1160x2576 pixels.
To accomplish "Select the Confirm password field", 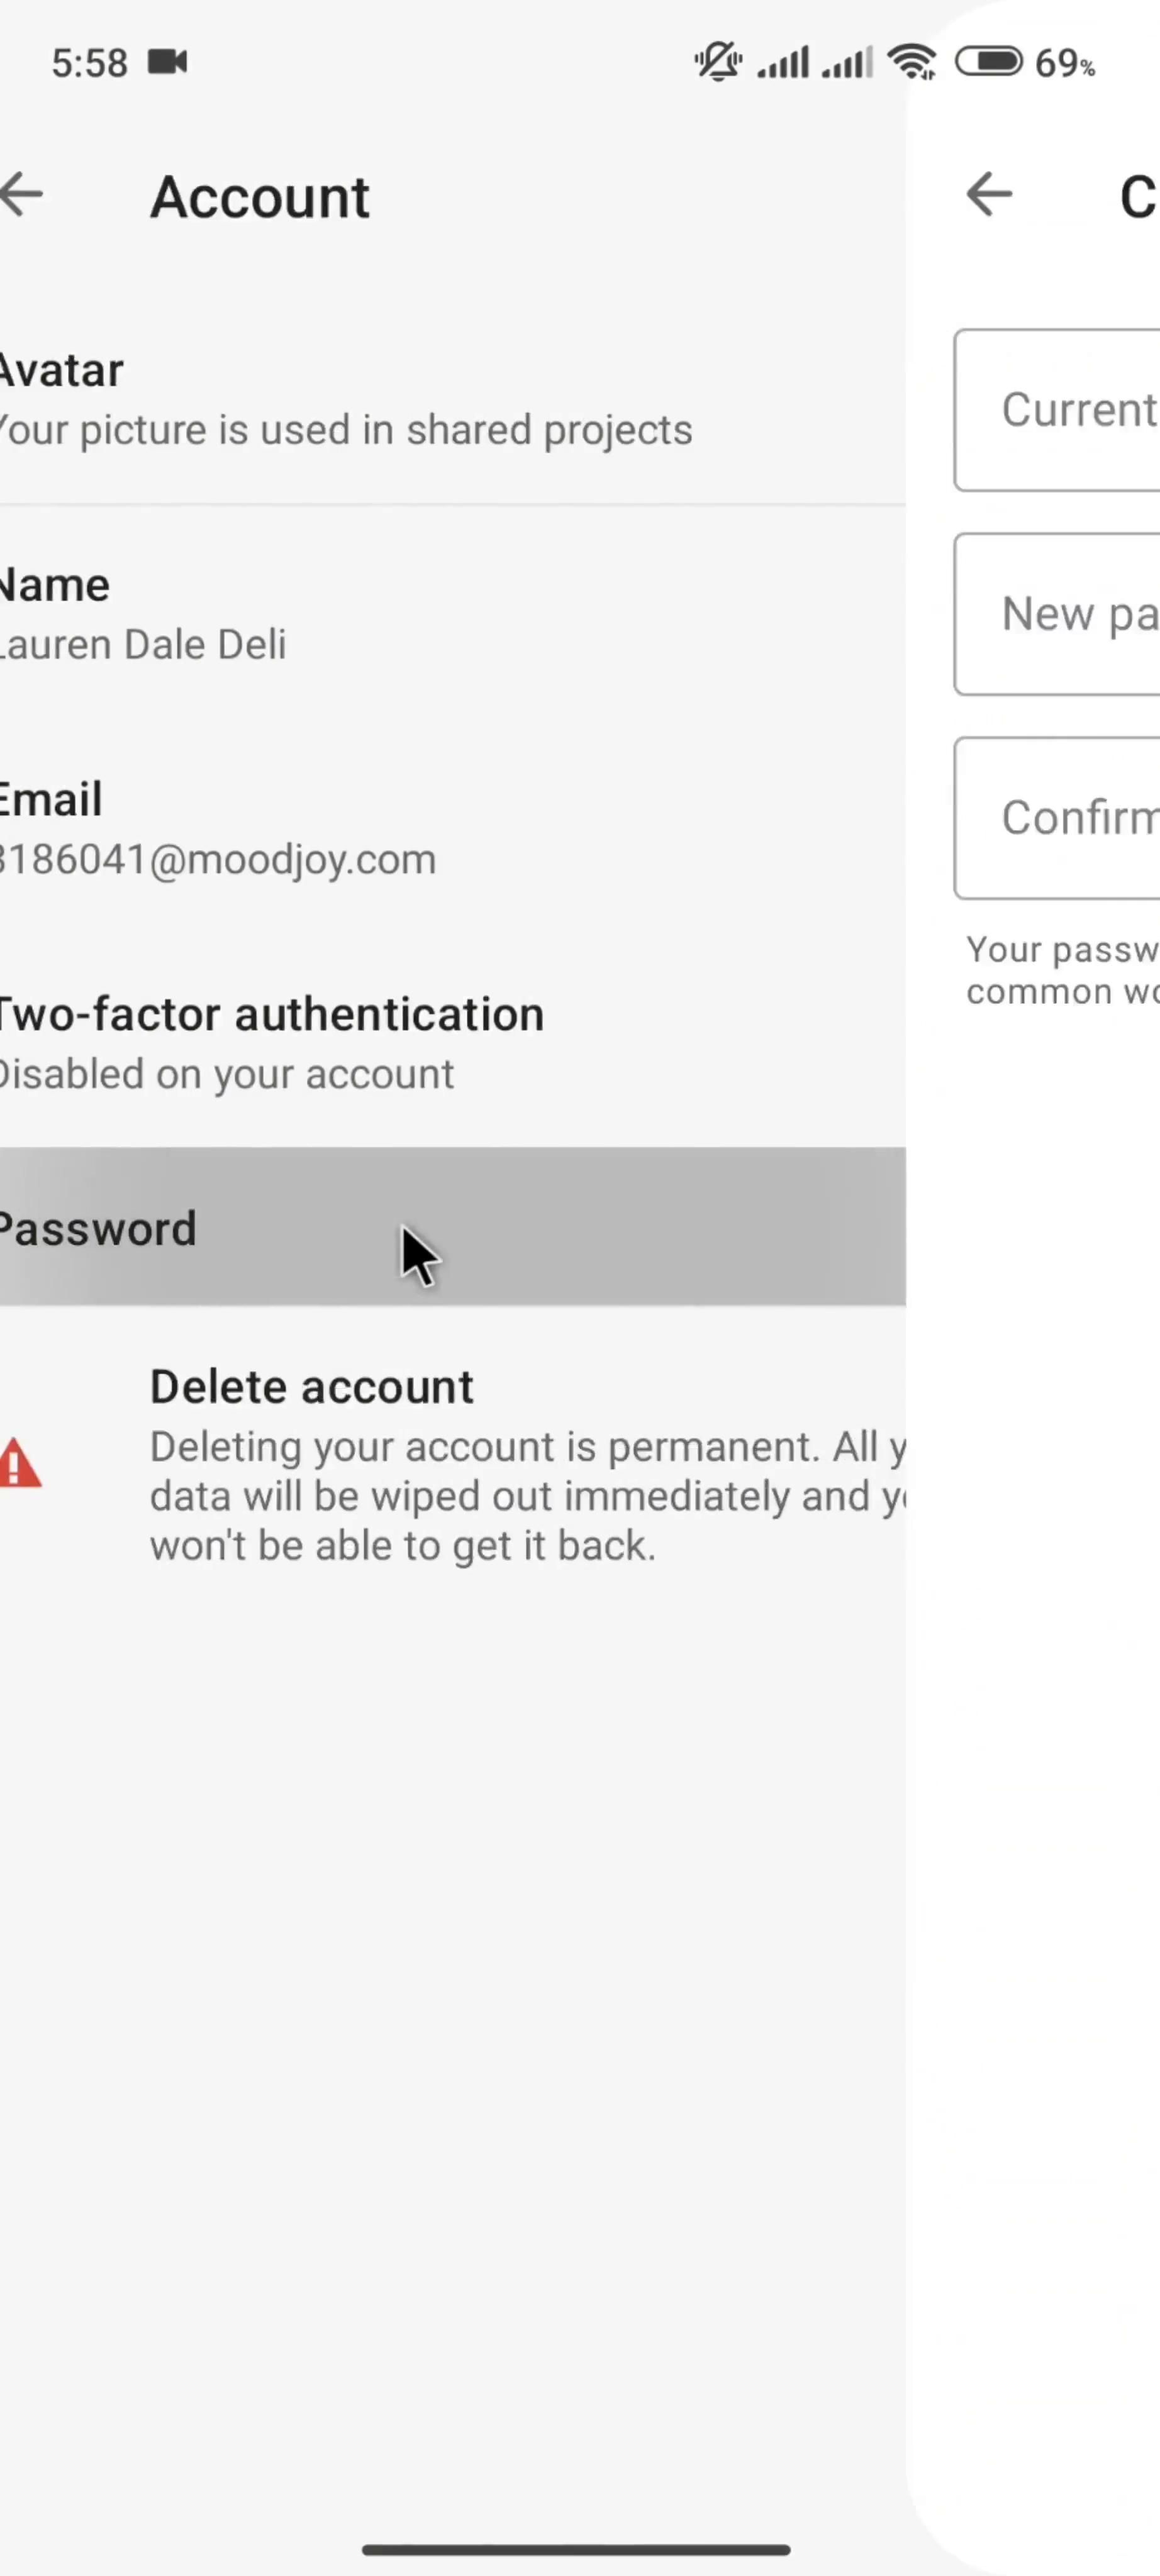I will (1060, 818).
